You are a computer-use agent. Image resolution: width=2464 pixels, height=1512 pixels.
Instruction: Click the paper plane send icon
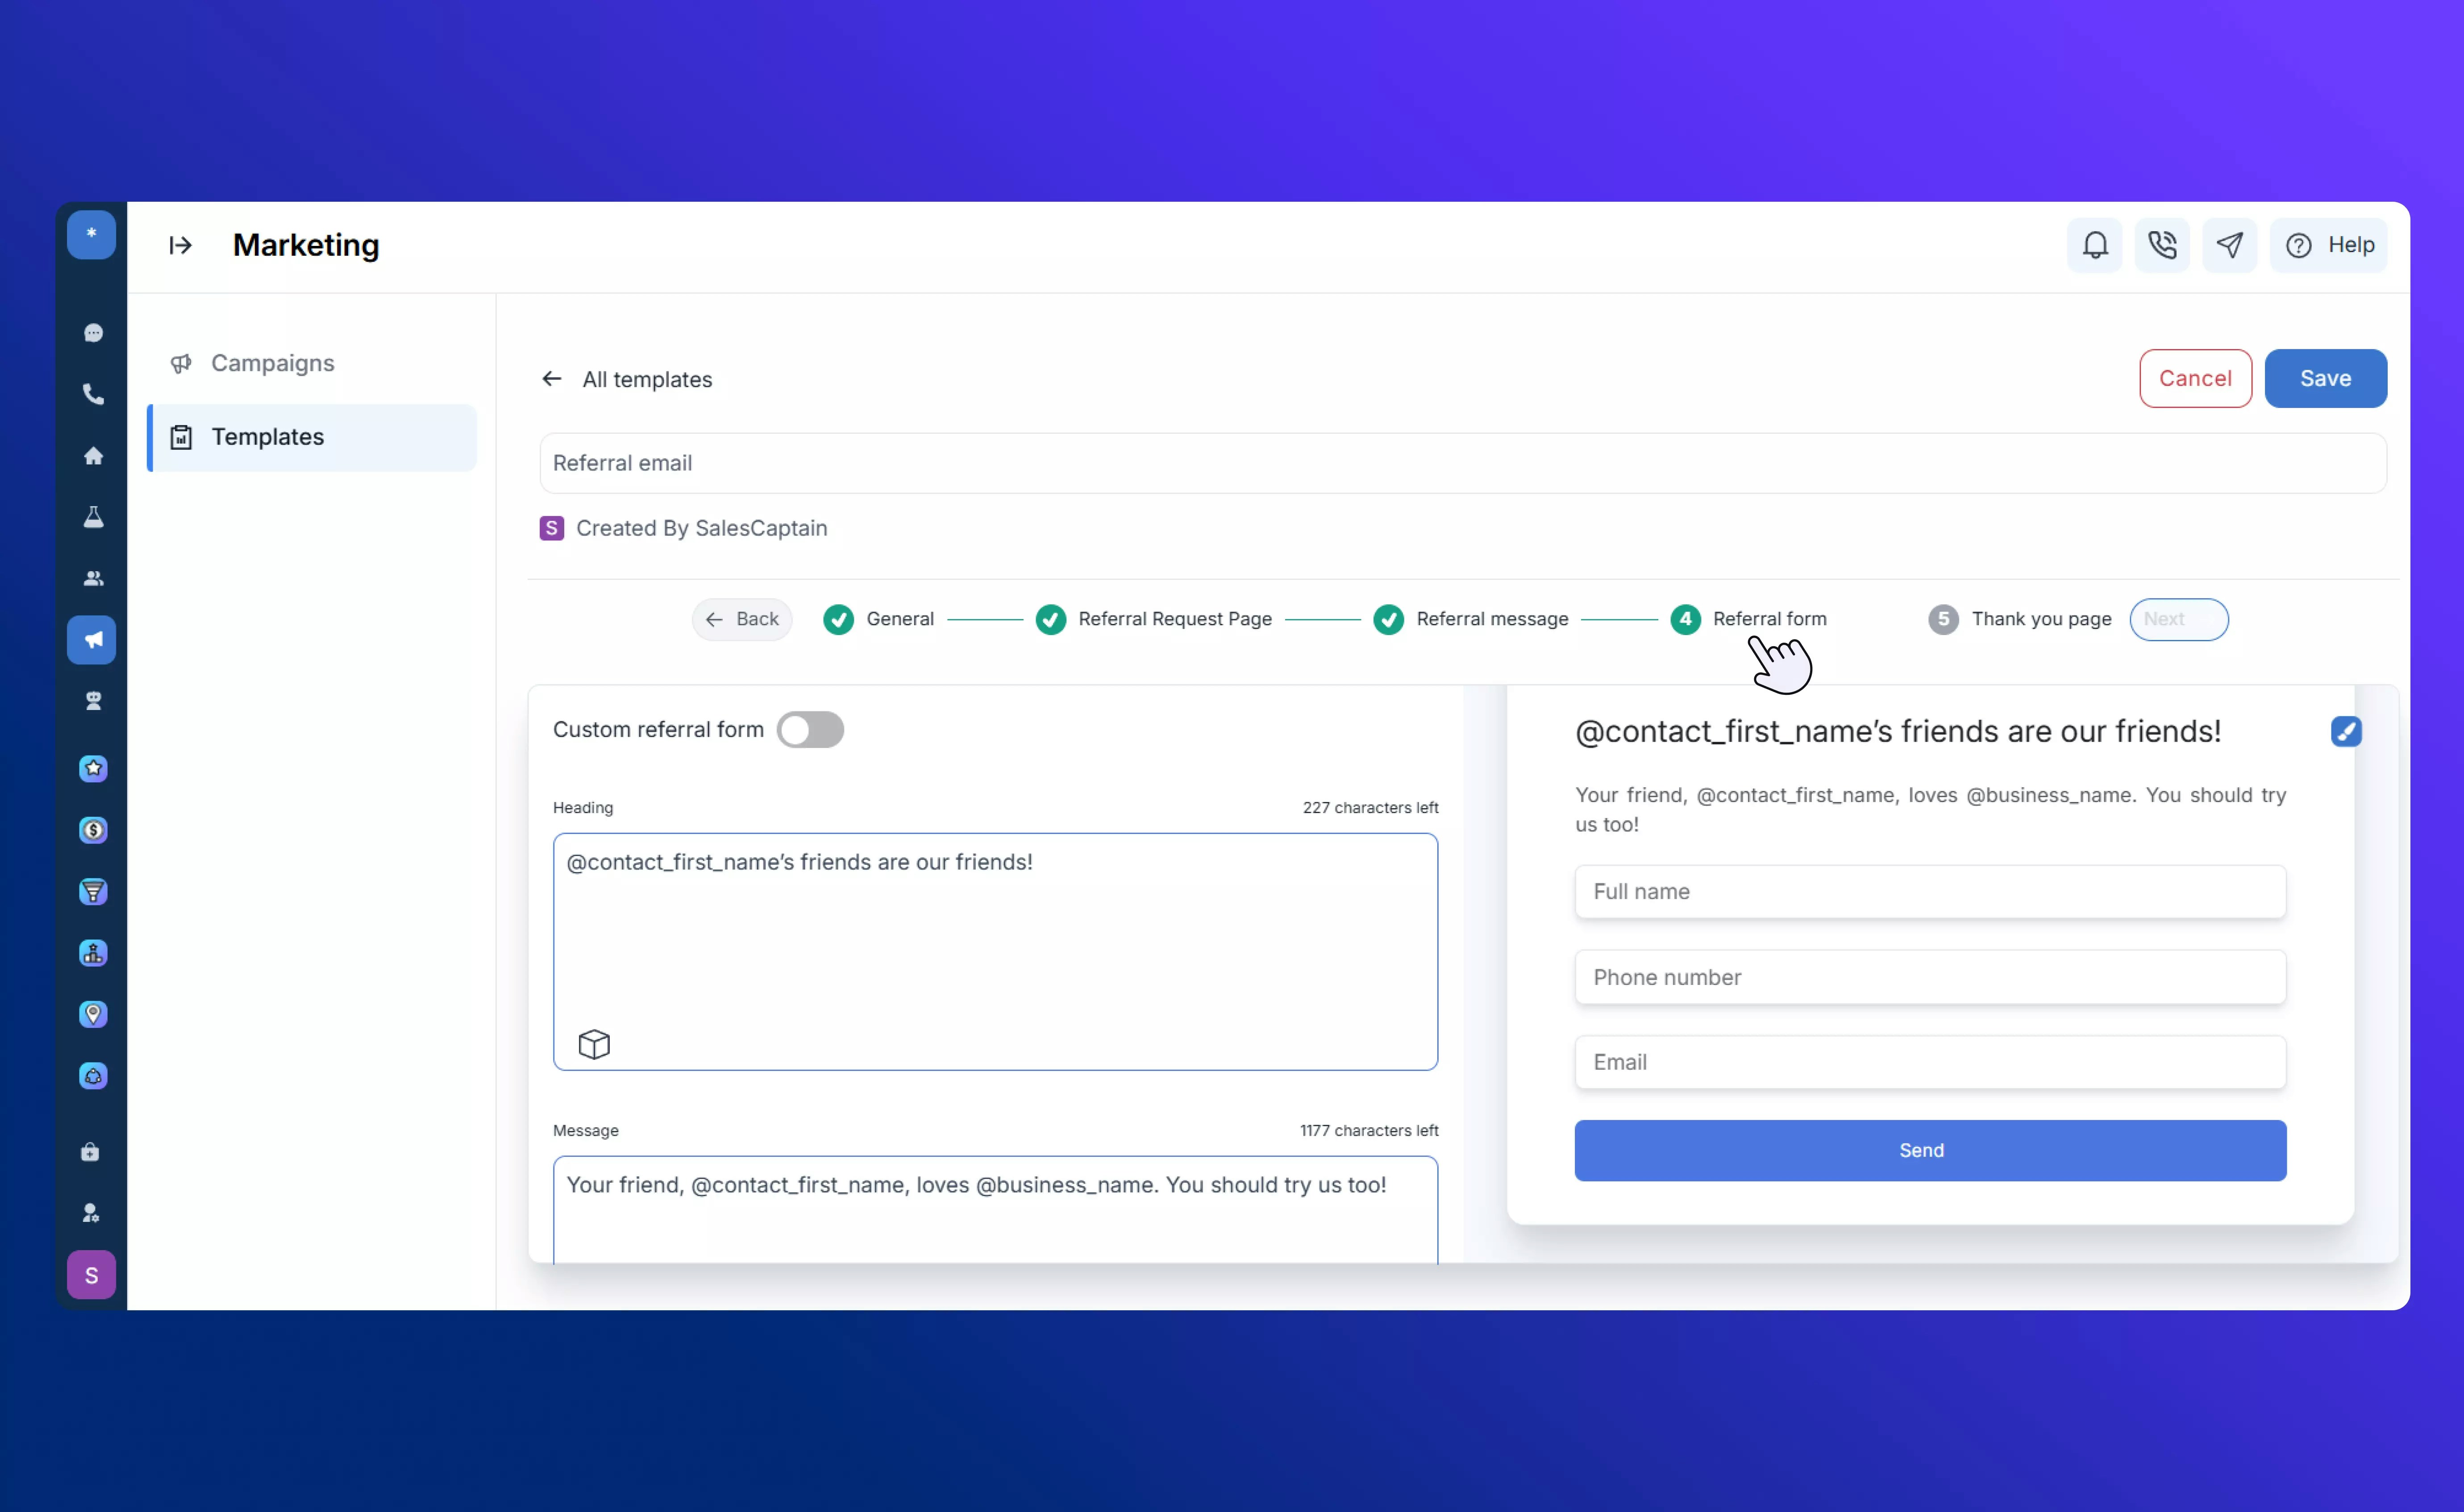pyautogui.click(x=2229, y=245)
